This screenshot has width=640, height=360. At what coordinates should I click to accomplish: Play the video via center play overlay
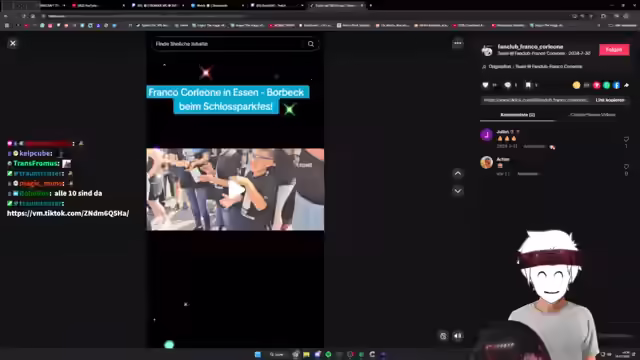tap(236, 190)
